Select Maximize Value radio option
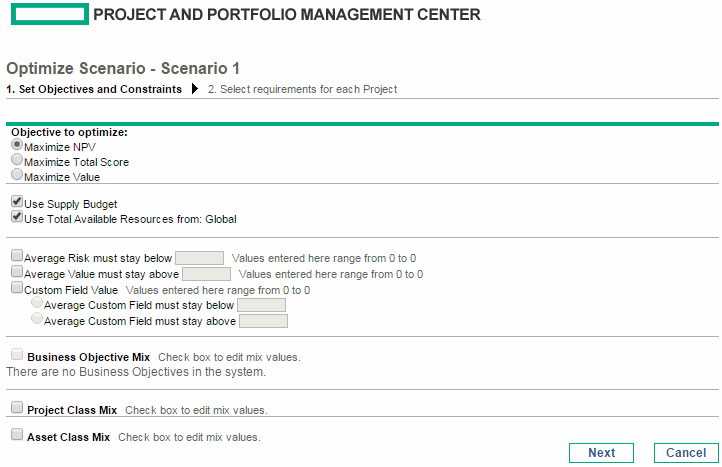 17,175
